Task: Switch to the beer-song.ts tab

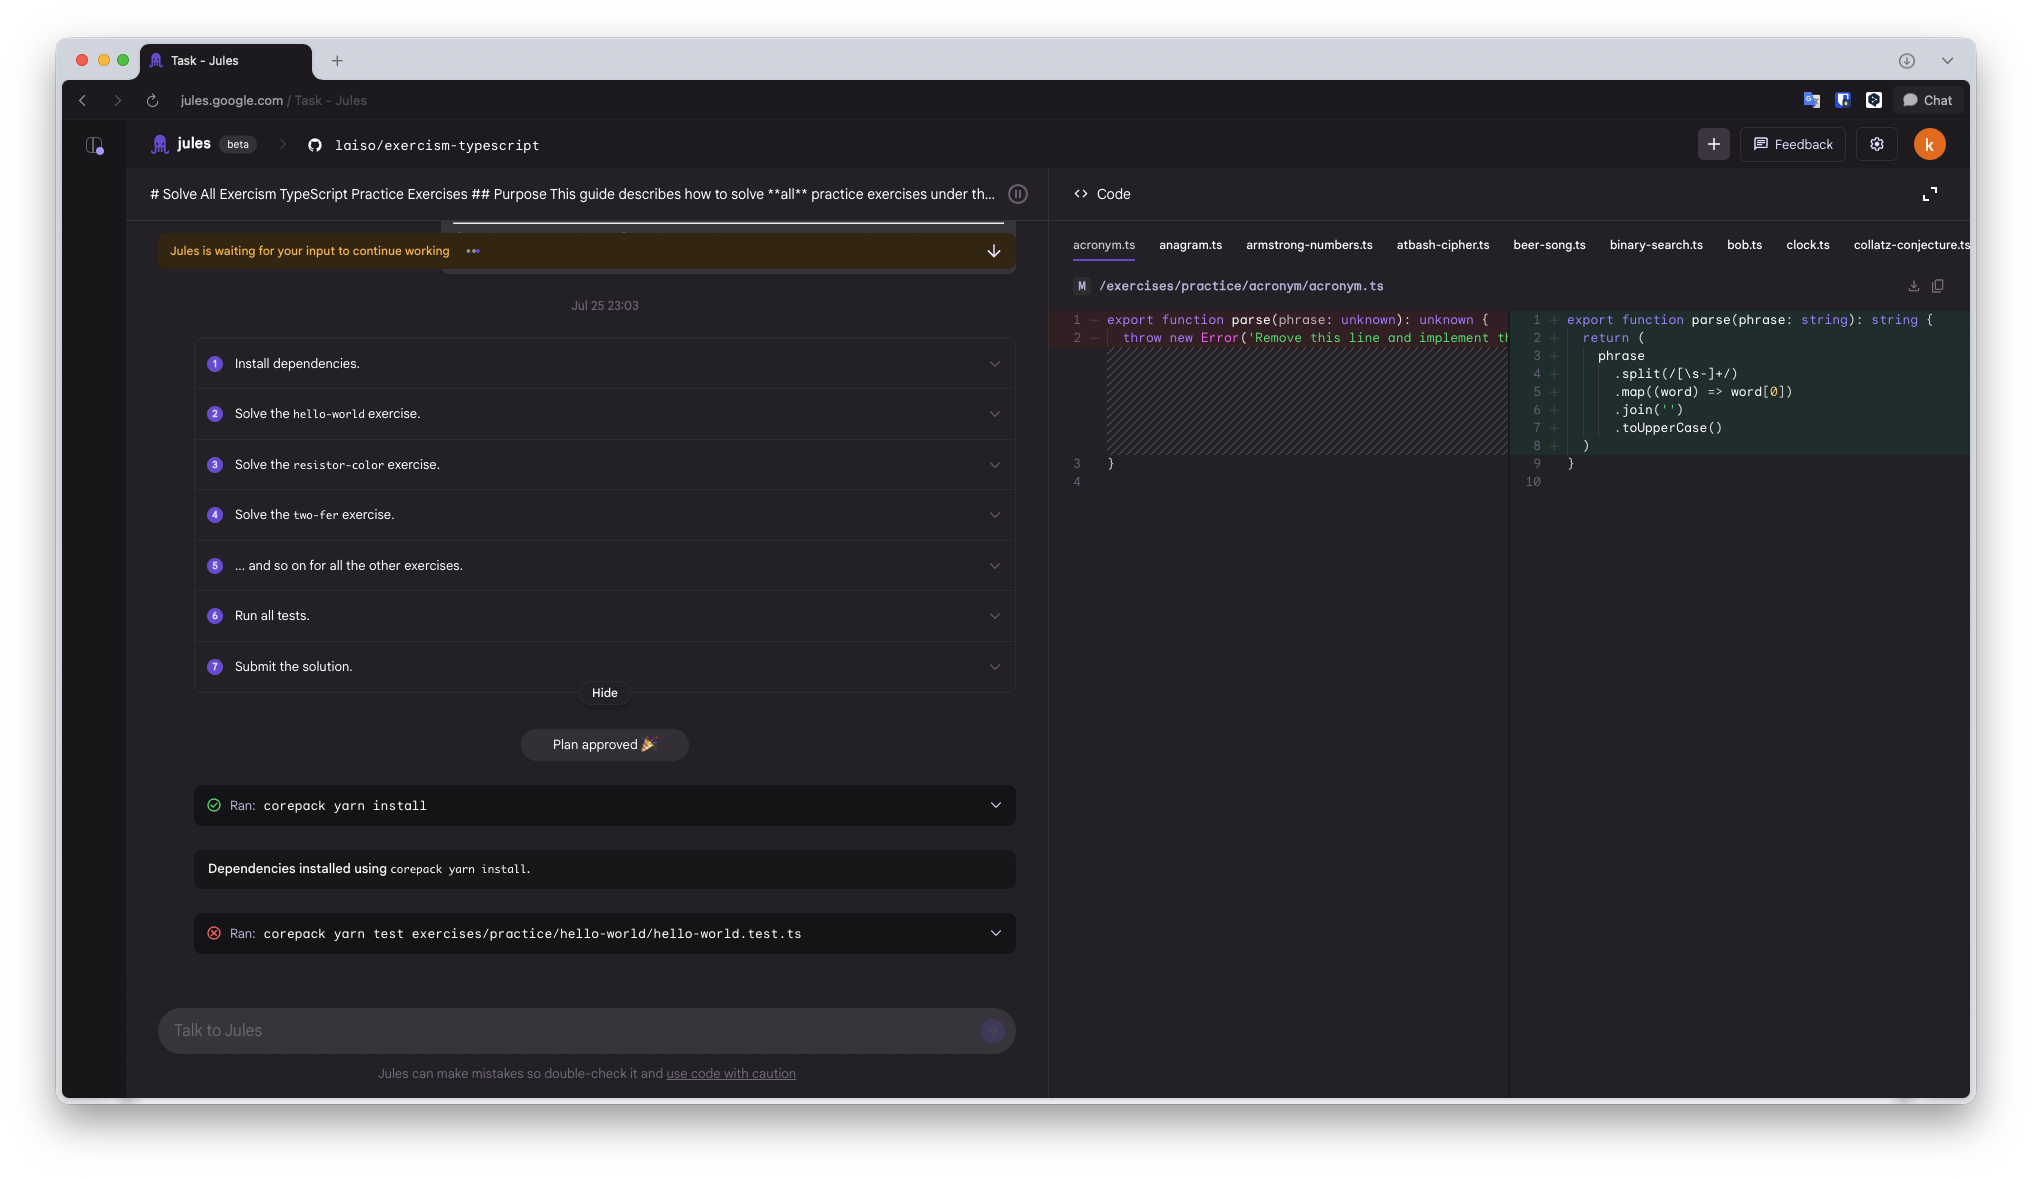Action: point(1549,245)
